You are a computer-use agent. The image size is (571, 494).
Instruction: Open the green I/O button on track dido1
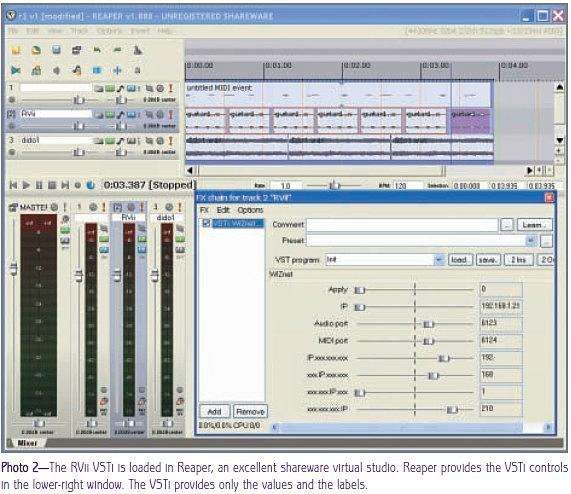click(x=110, y=141)
